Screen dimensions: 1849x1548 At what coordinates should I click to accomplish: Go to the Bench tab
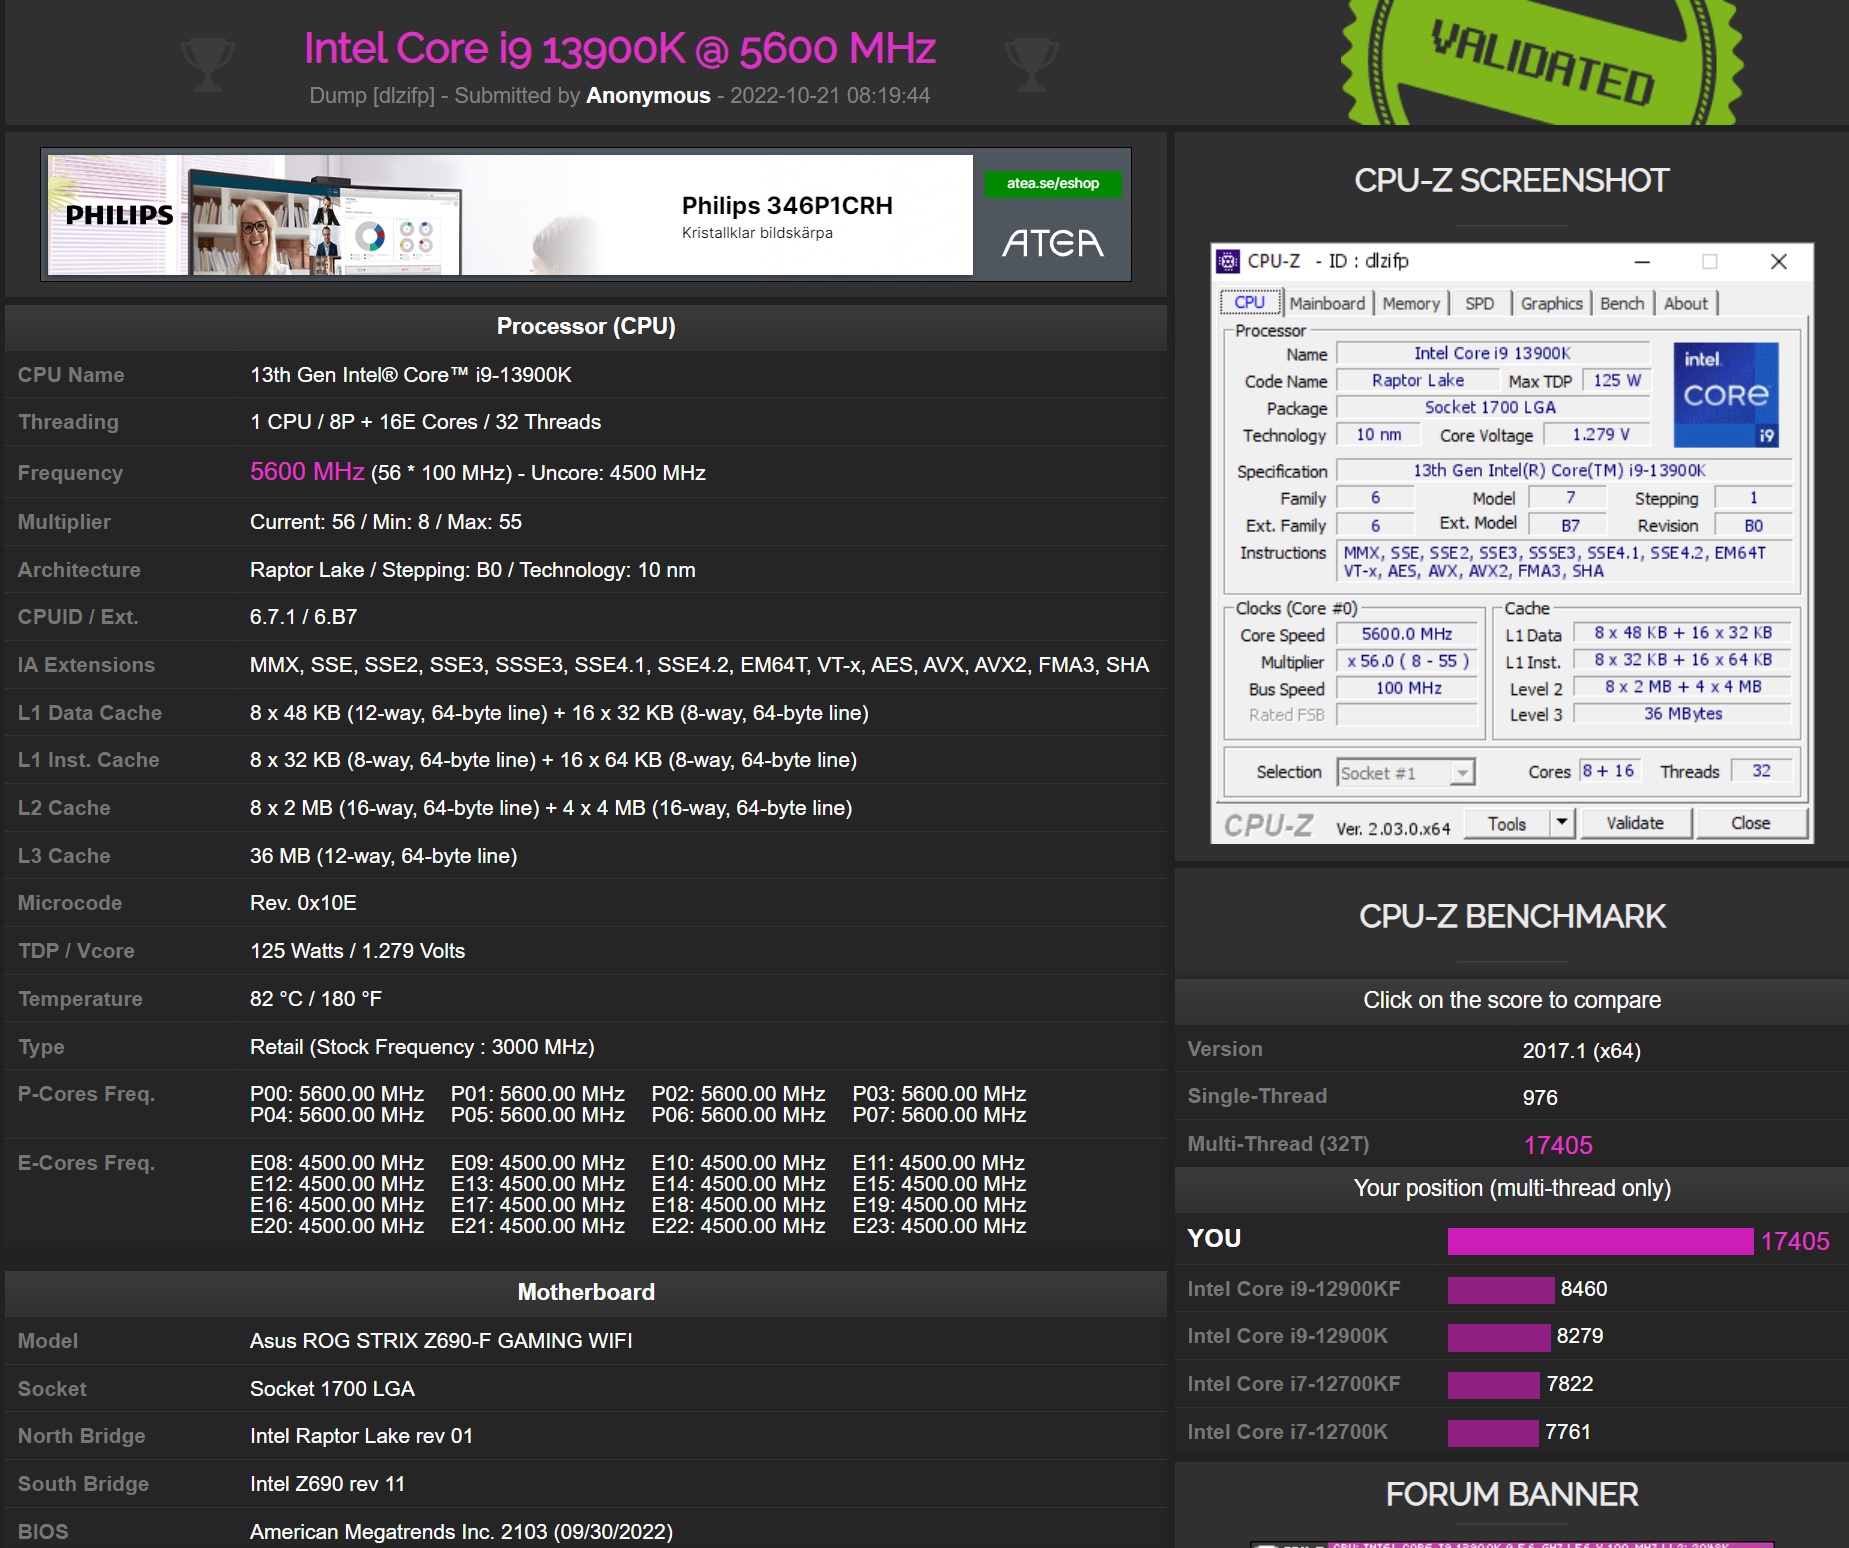pyautogui.click(x=1622, y=303)
